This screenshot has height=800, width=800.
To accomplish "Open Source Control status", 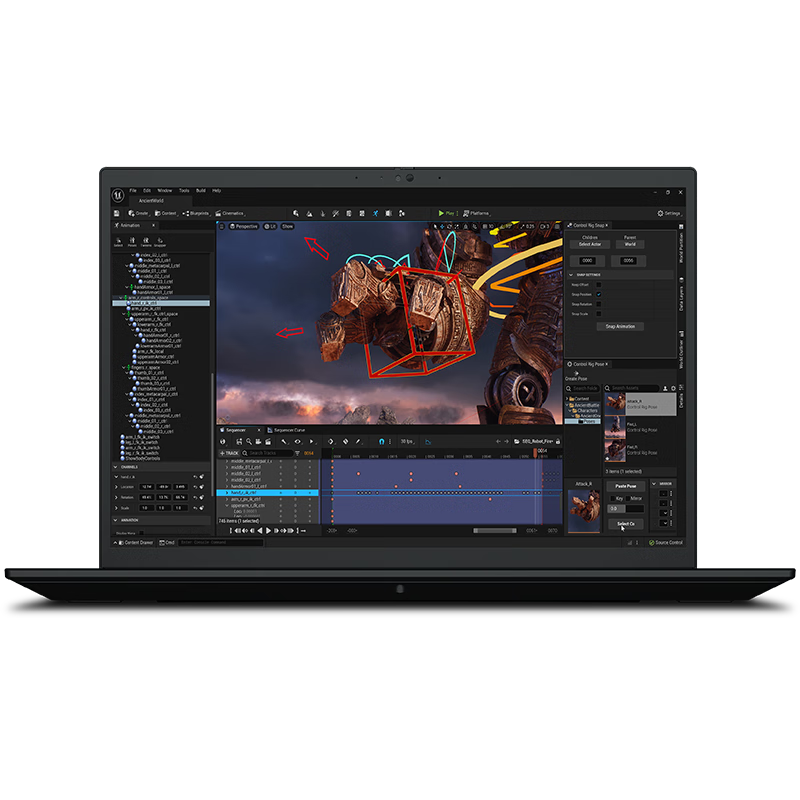I will [x=665, y=542].
